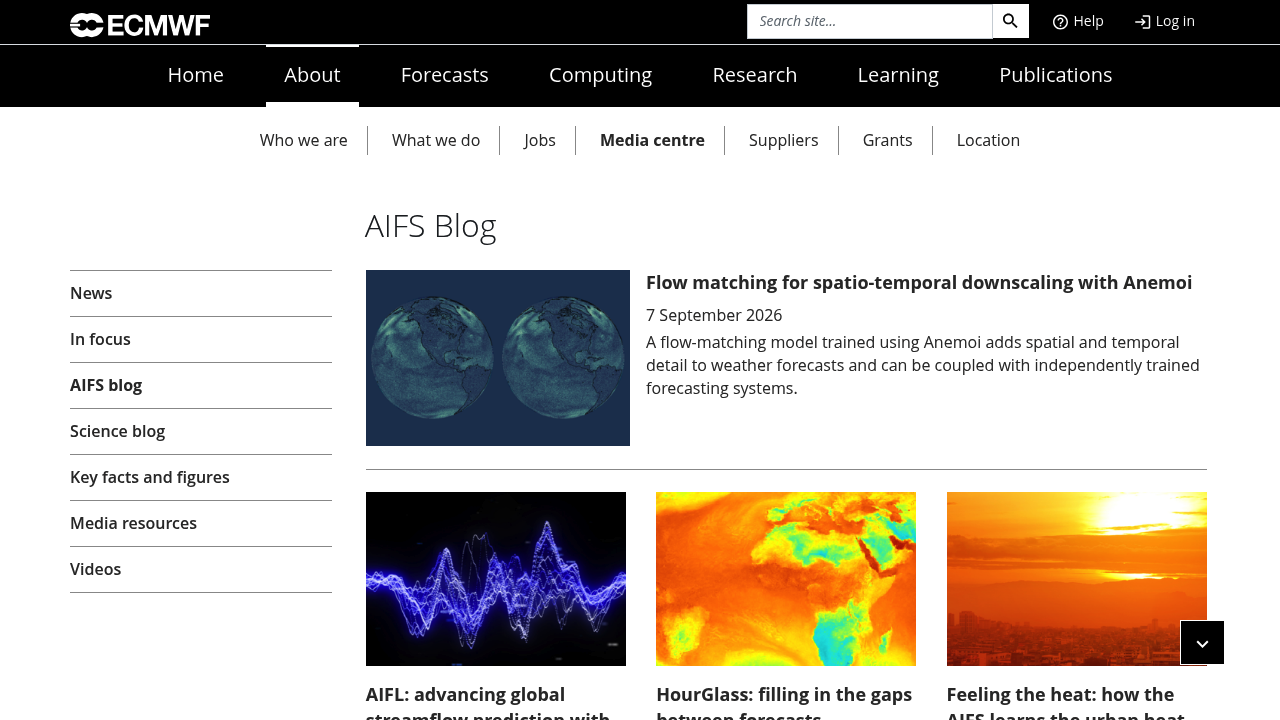1280x720 pixels.
Task: Click the magnifier search button
Action: pos(1010,21)
